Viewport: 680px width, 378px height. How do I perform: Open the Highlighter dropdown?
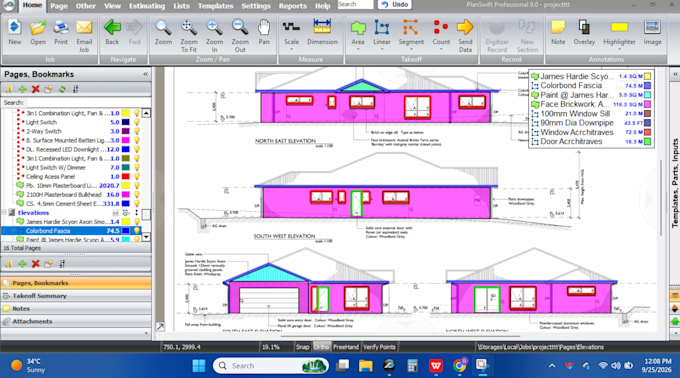[619, 49]
